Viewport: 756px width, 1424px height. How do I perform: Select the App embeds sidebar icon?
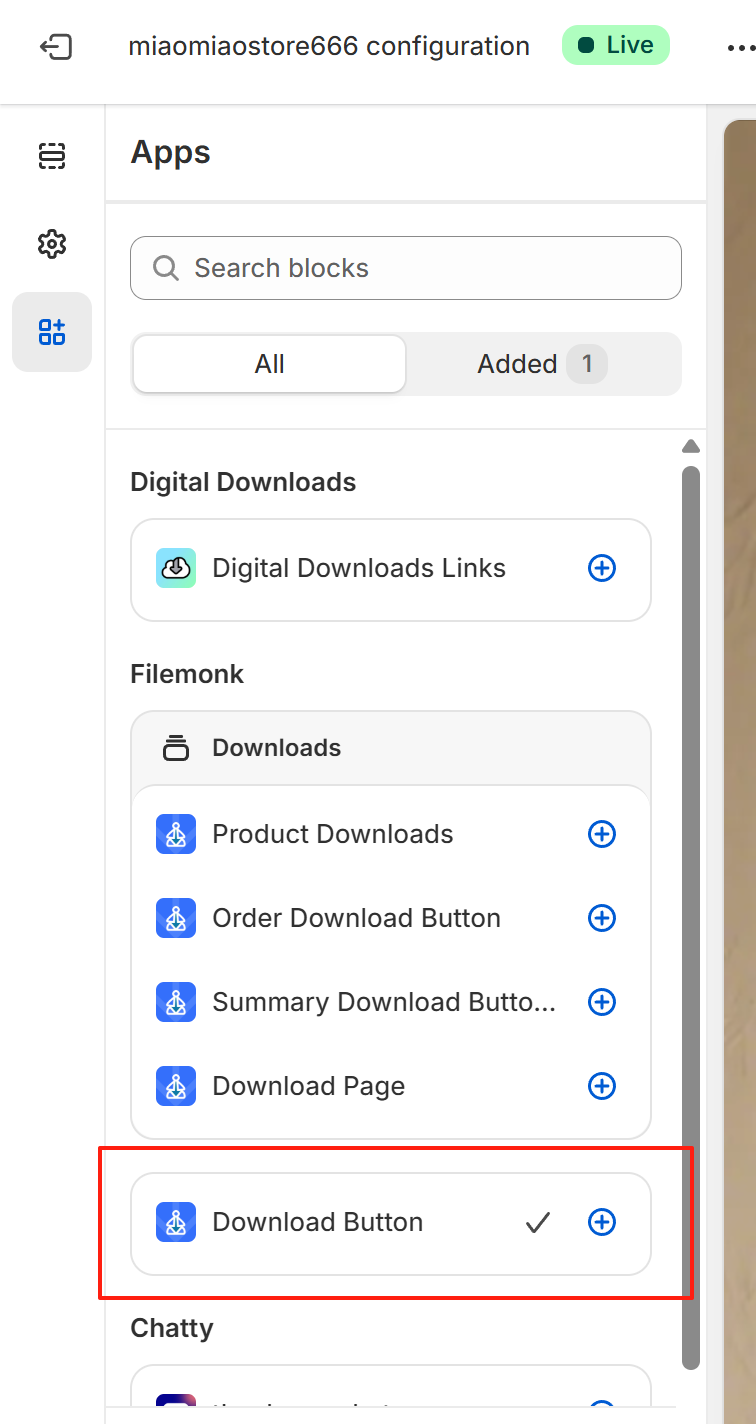pos(52,332)
